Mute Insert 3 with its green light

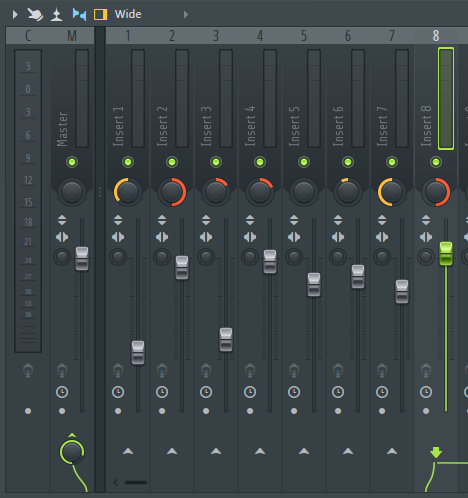coord(216,162)
